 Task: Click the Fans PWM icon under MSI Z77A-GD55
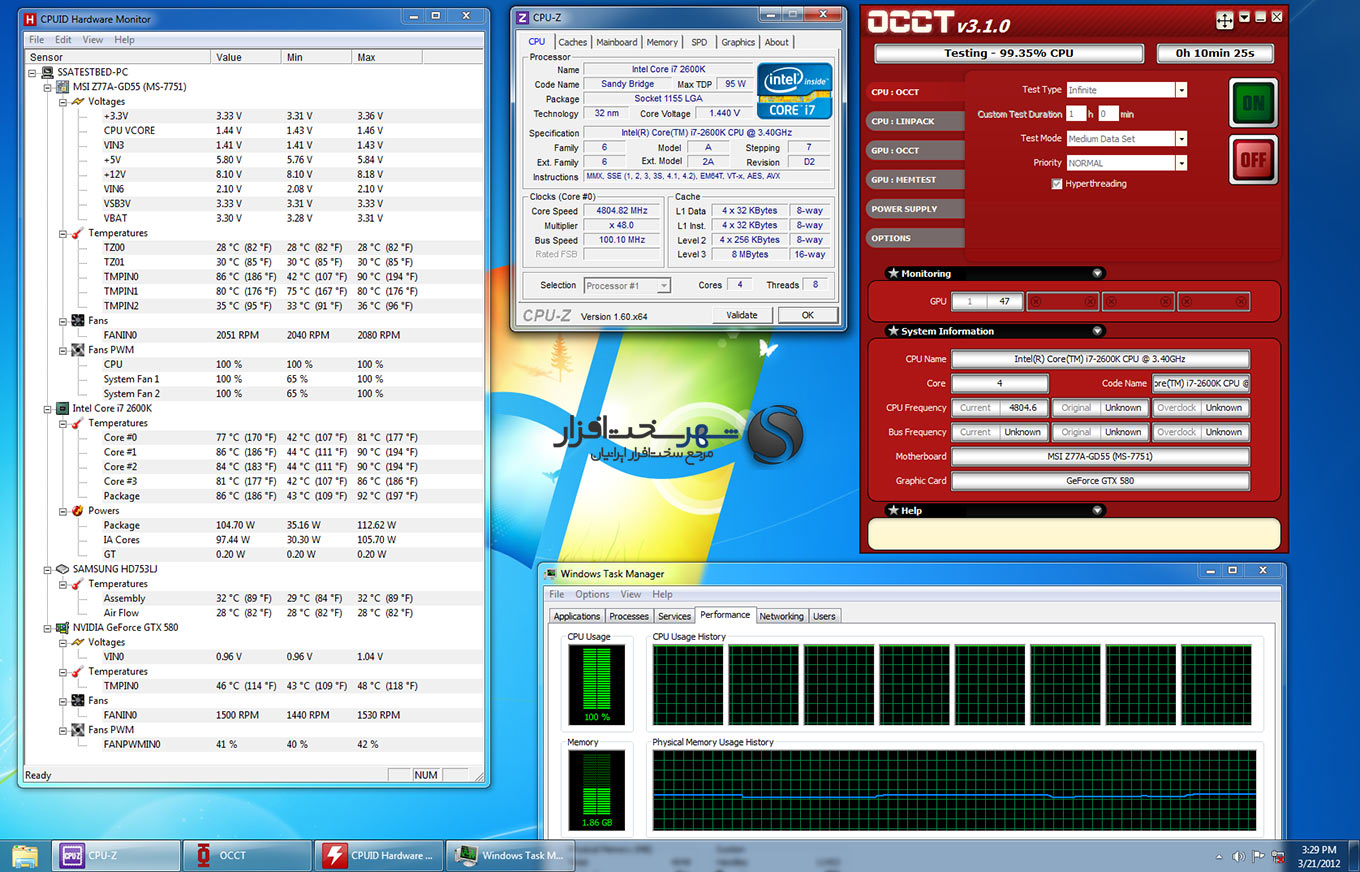click(x=77, y=350)
